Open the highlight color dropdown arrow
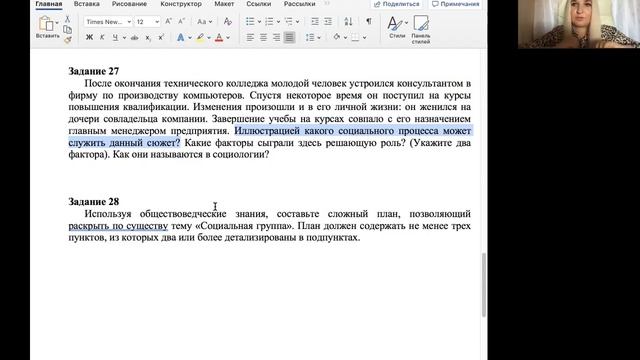Screen dimensions: 640x360 pyautogui.click(x=209, y=38)
